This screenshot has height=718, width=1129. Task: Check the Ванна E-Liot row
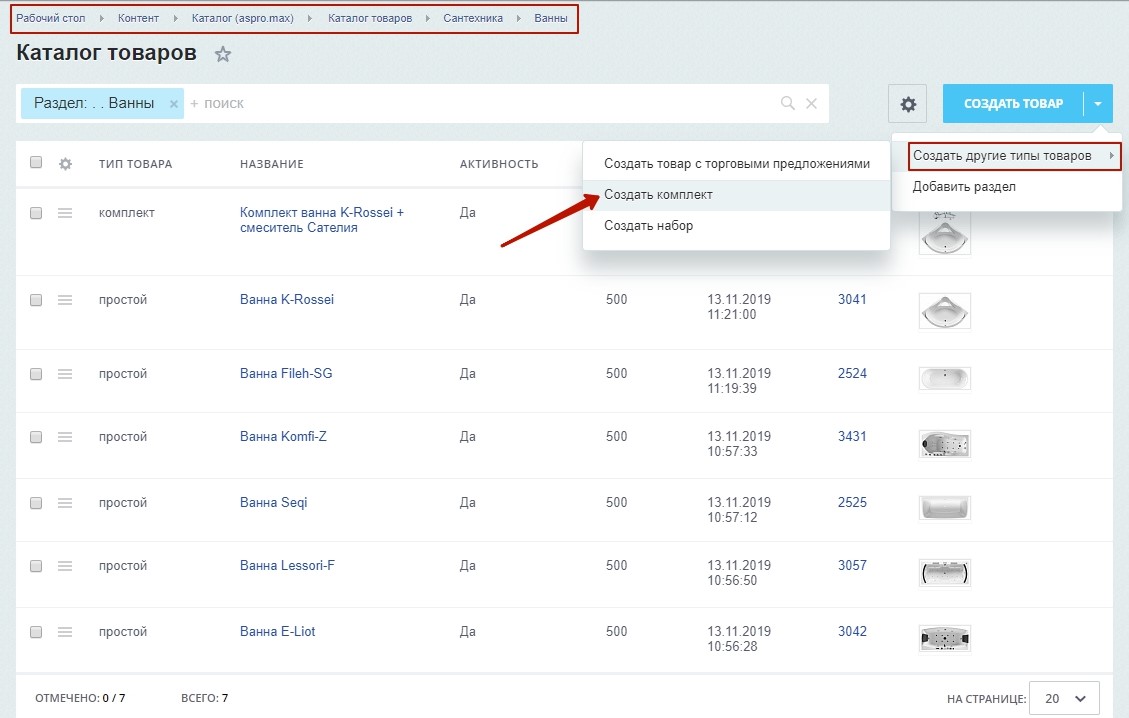pyautogui.click(x=36, y=632)
